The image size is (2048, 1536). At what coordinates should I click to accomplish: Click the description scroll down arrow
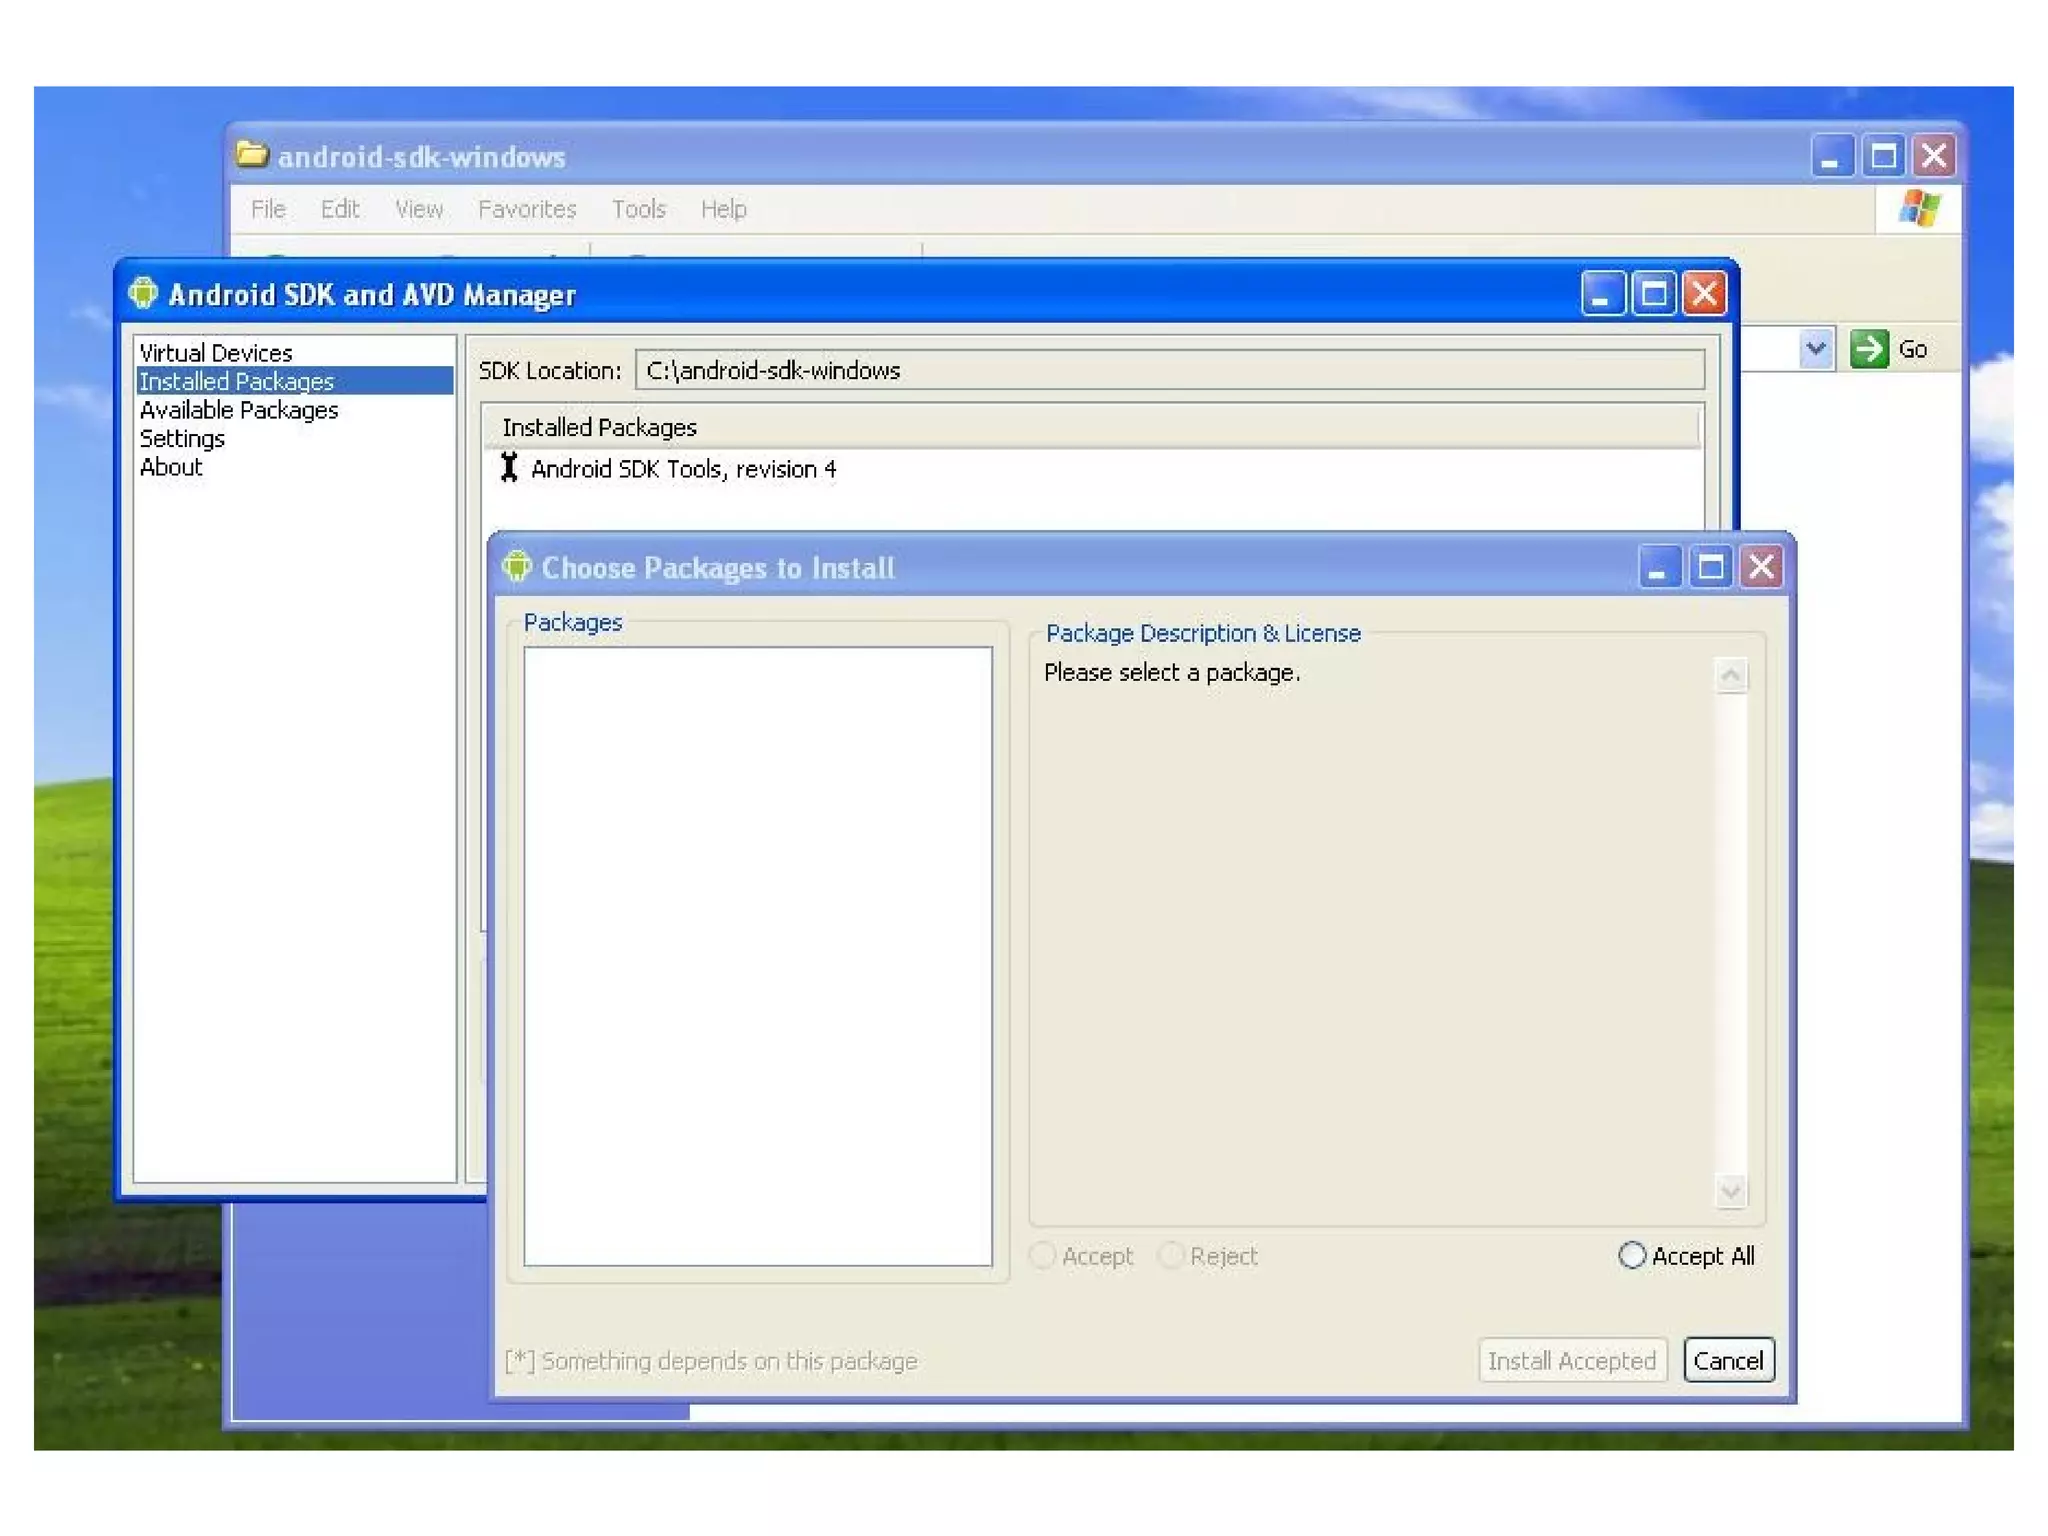tap(1731, 1190)
